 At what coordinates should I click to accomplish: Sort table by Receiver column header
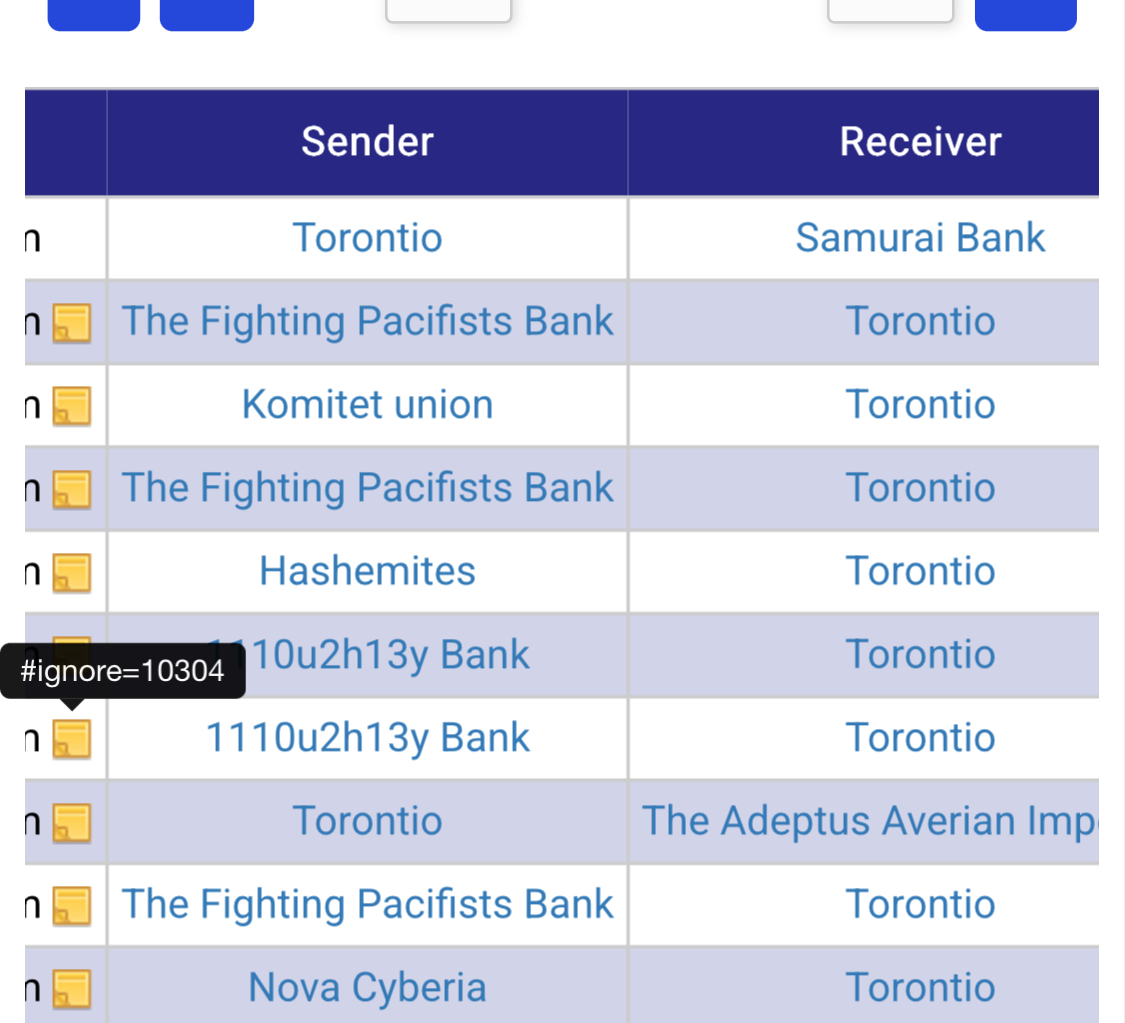tap(921, 141)
